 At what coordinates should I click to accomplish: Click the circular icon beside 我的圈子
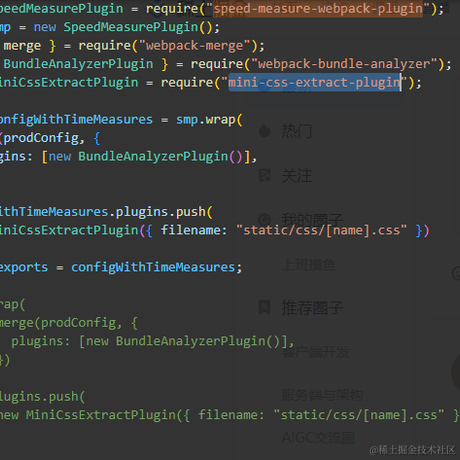(265, 219)
